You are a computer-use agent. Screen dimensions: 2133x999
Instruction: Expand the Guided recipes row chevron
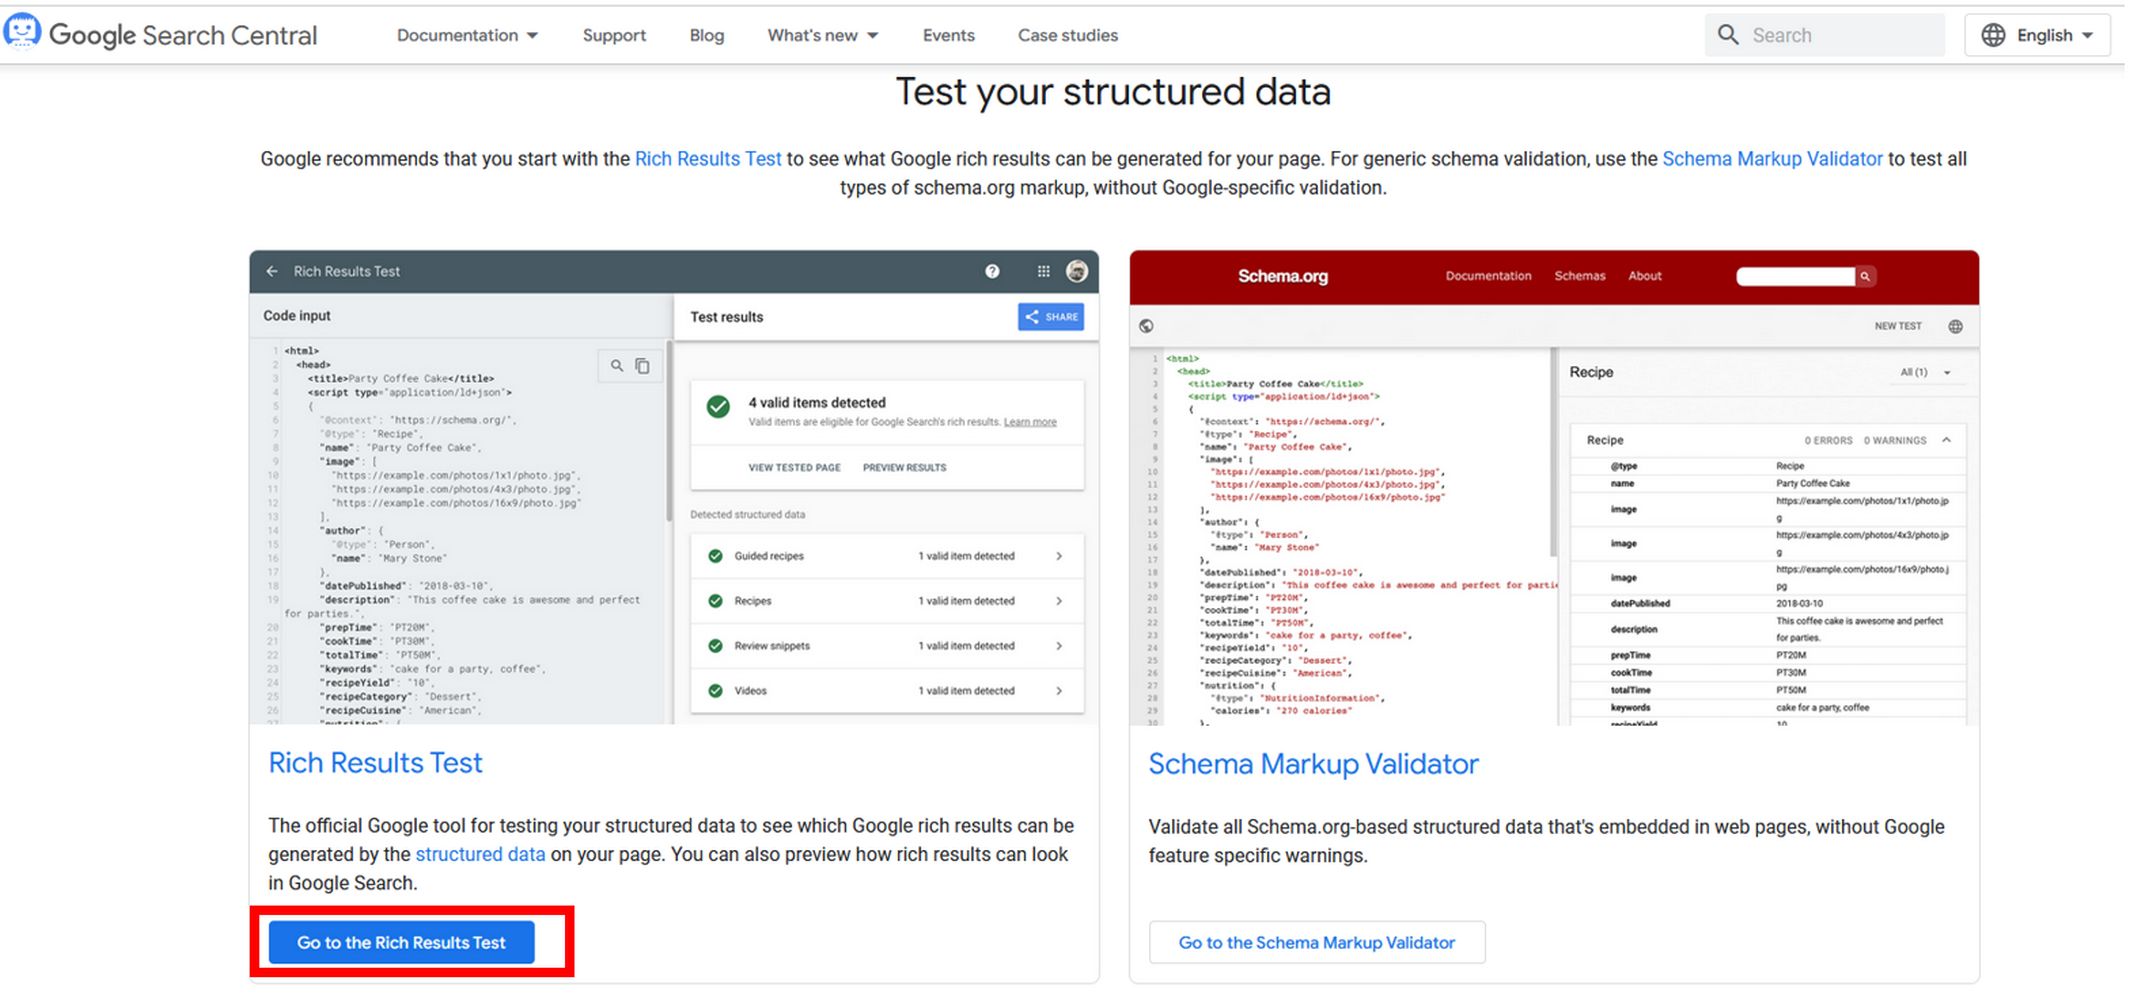click(1059, 556)
